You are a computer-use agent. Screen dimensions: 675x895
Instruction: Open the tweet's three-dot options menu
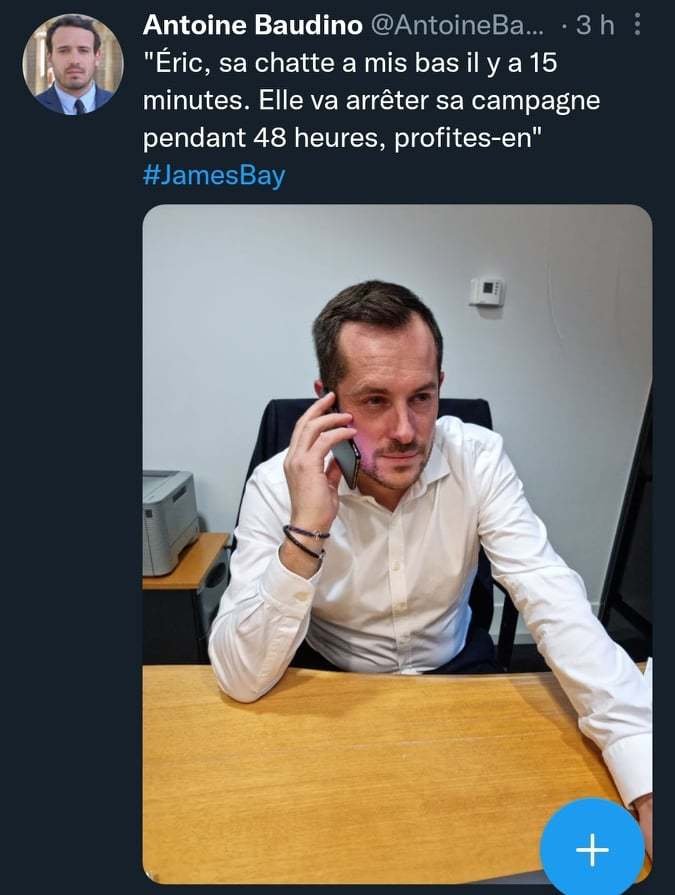pos(637,25)
